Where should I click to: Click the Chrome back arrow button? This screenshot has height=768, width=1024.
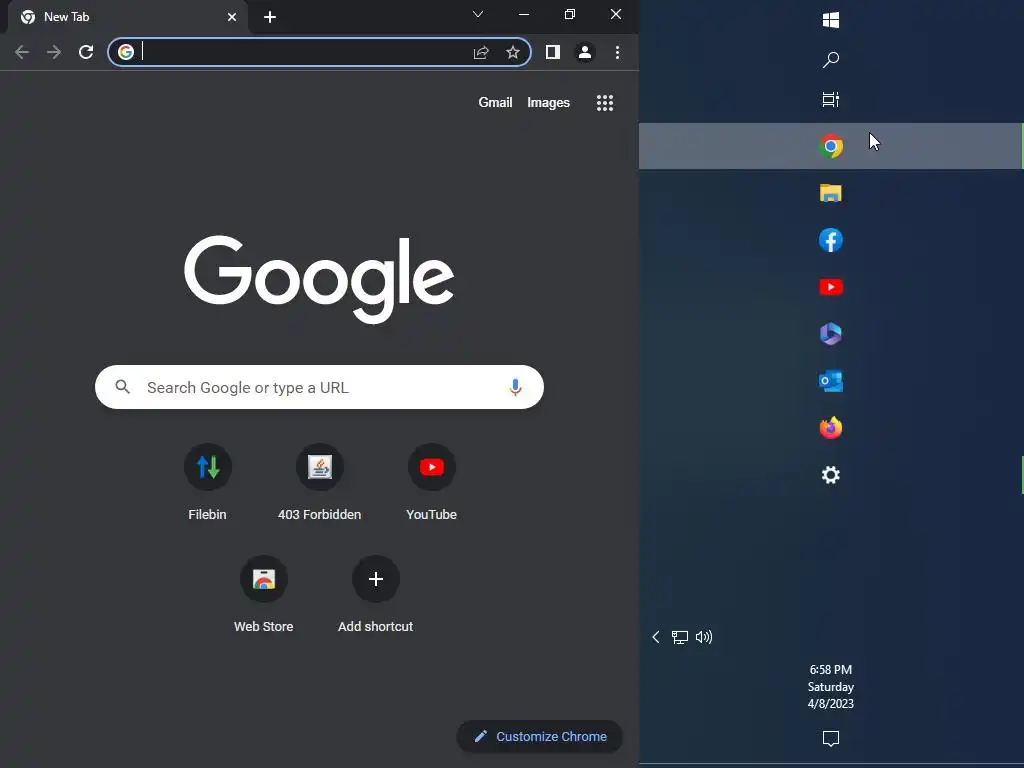click(x=22, y=52)
